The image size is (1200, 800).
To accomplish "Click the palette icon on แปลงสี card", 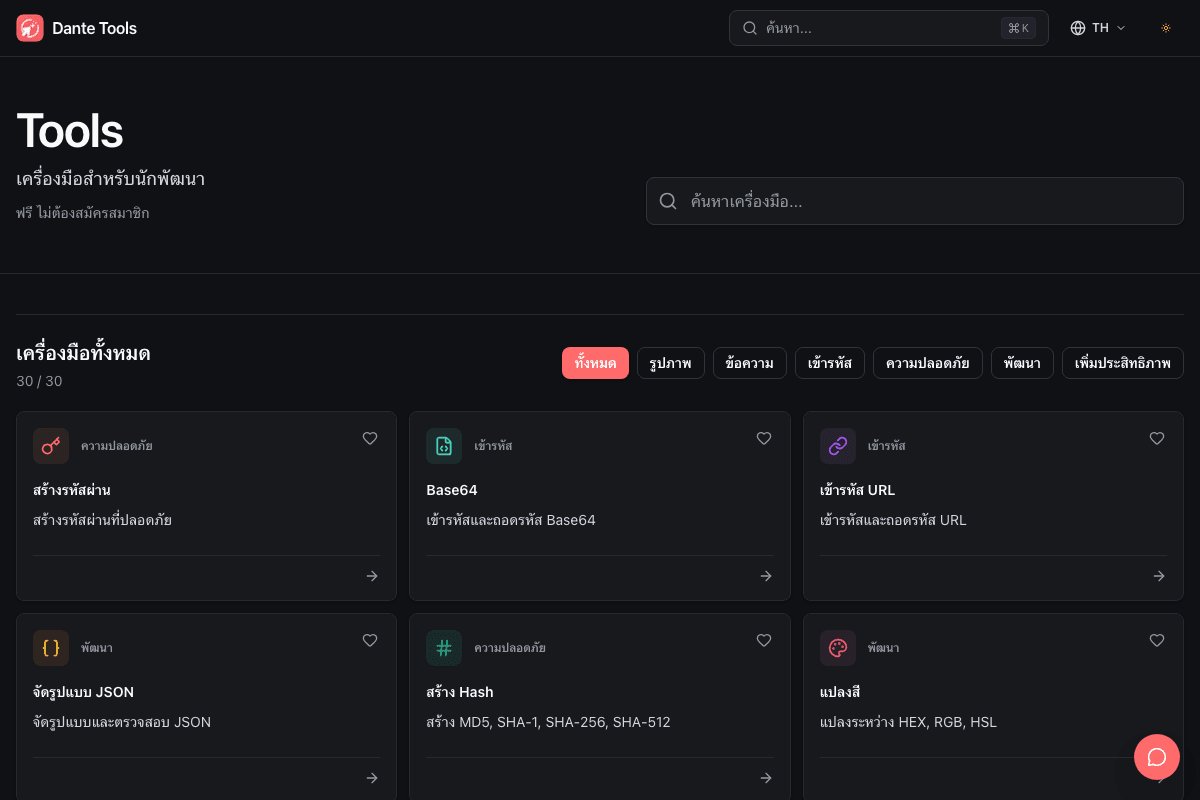I will coord(838,648).
